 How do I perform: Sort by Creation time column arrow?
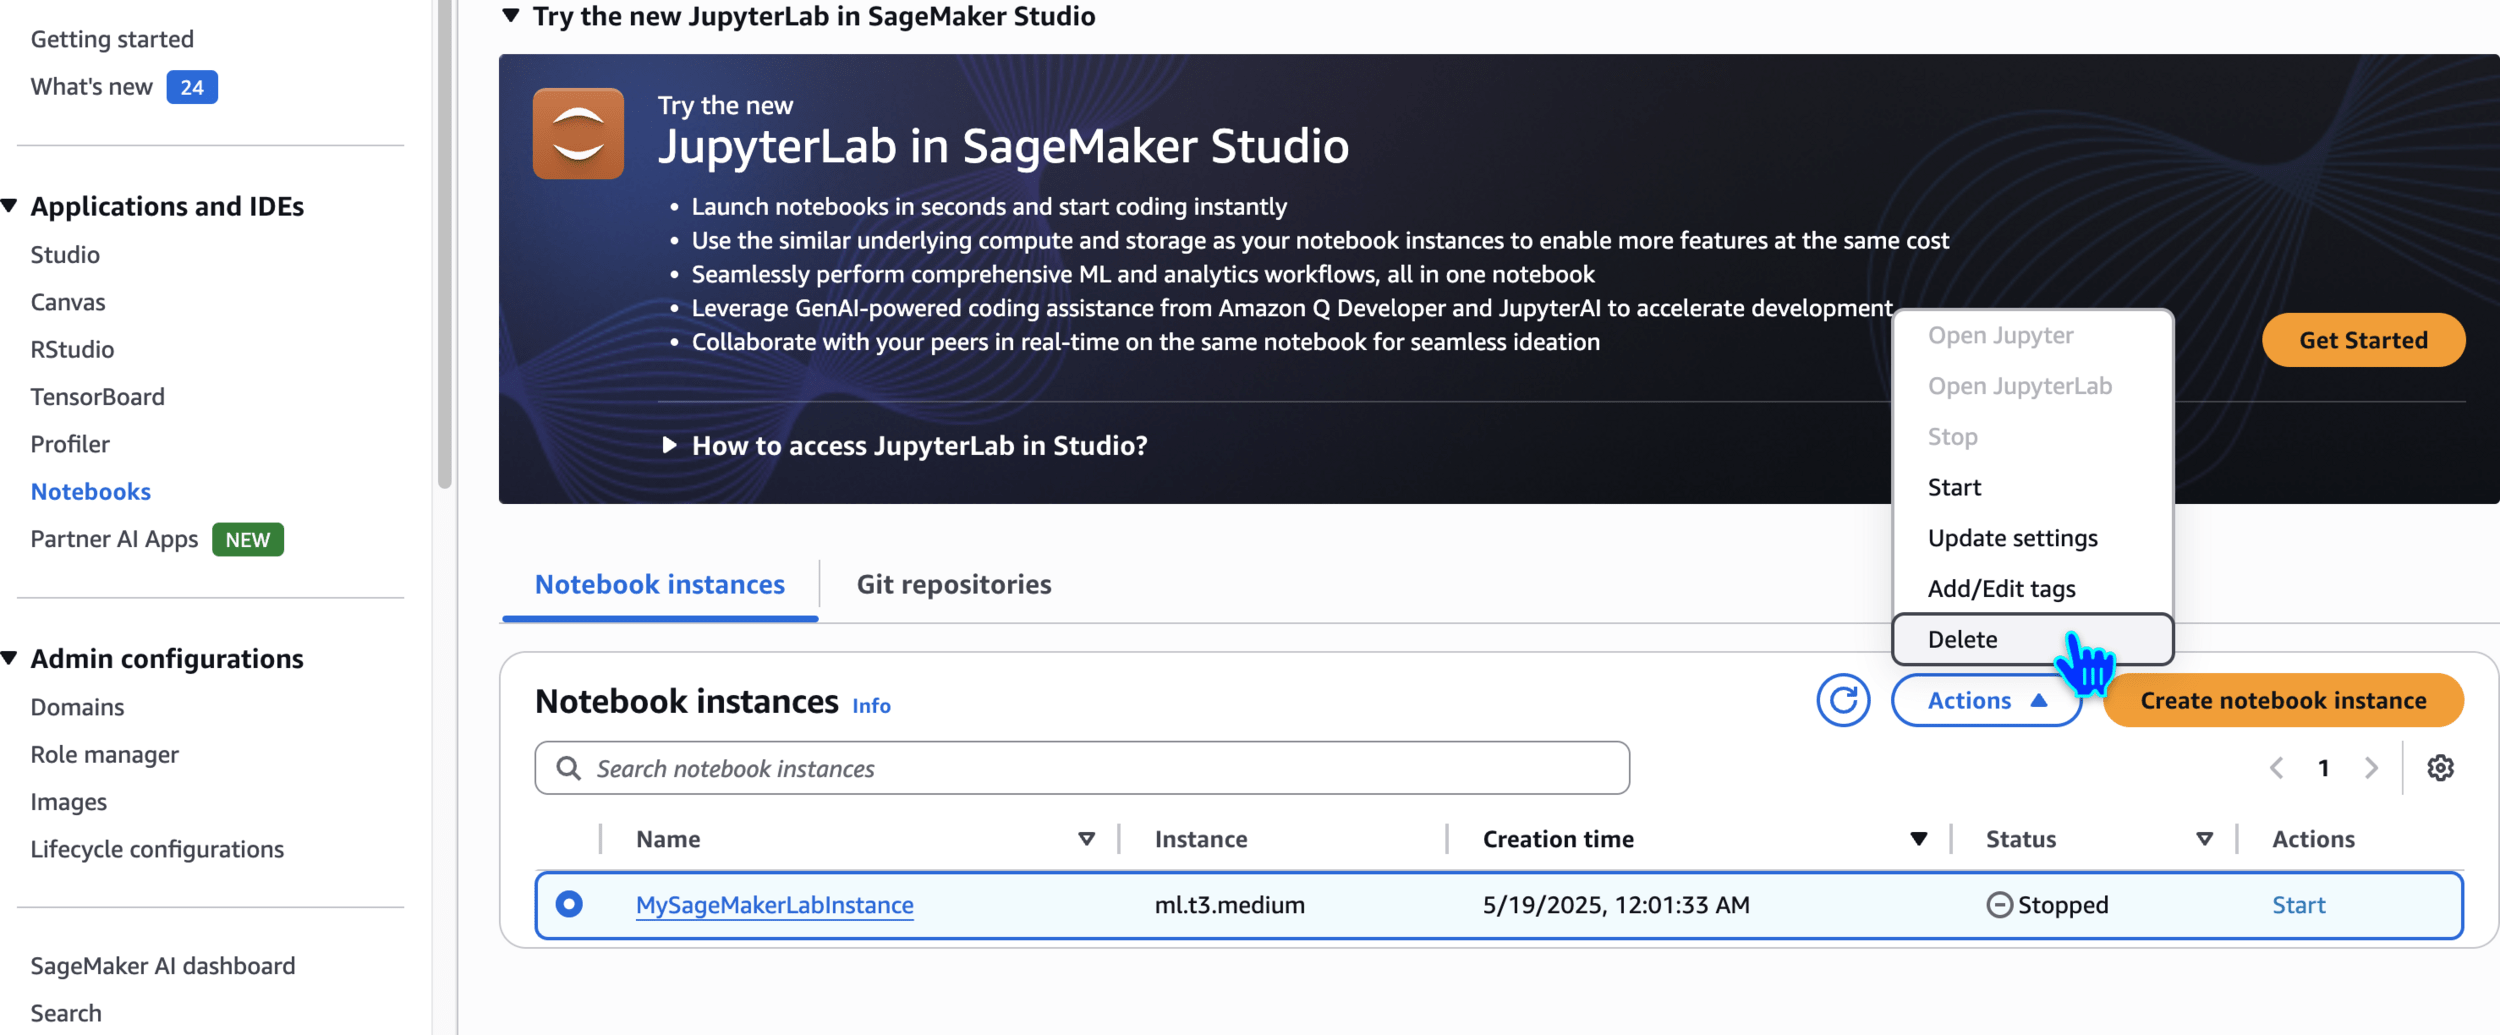(x=1918, y=839)
